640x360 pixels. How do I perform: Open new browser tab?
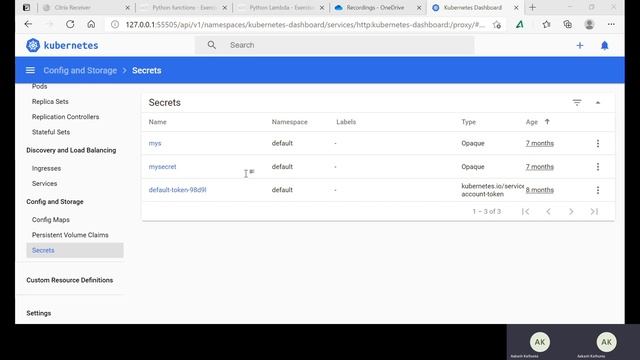[532, 7]
